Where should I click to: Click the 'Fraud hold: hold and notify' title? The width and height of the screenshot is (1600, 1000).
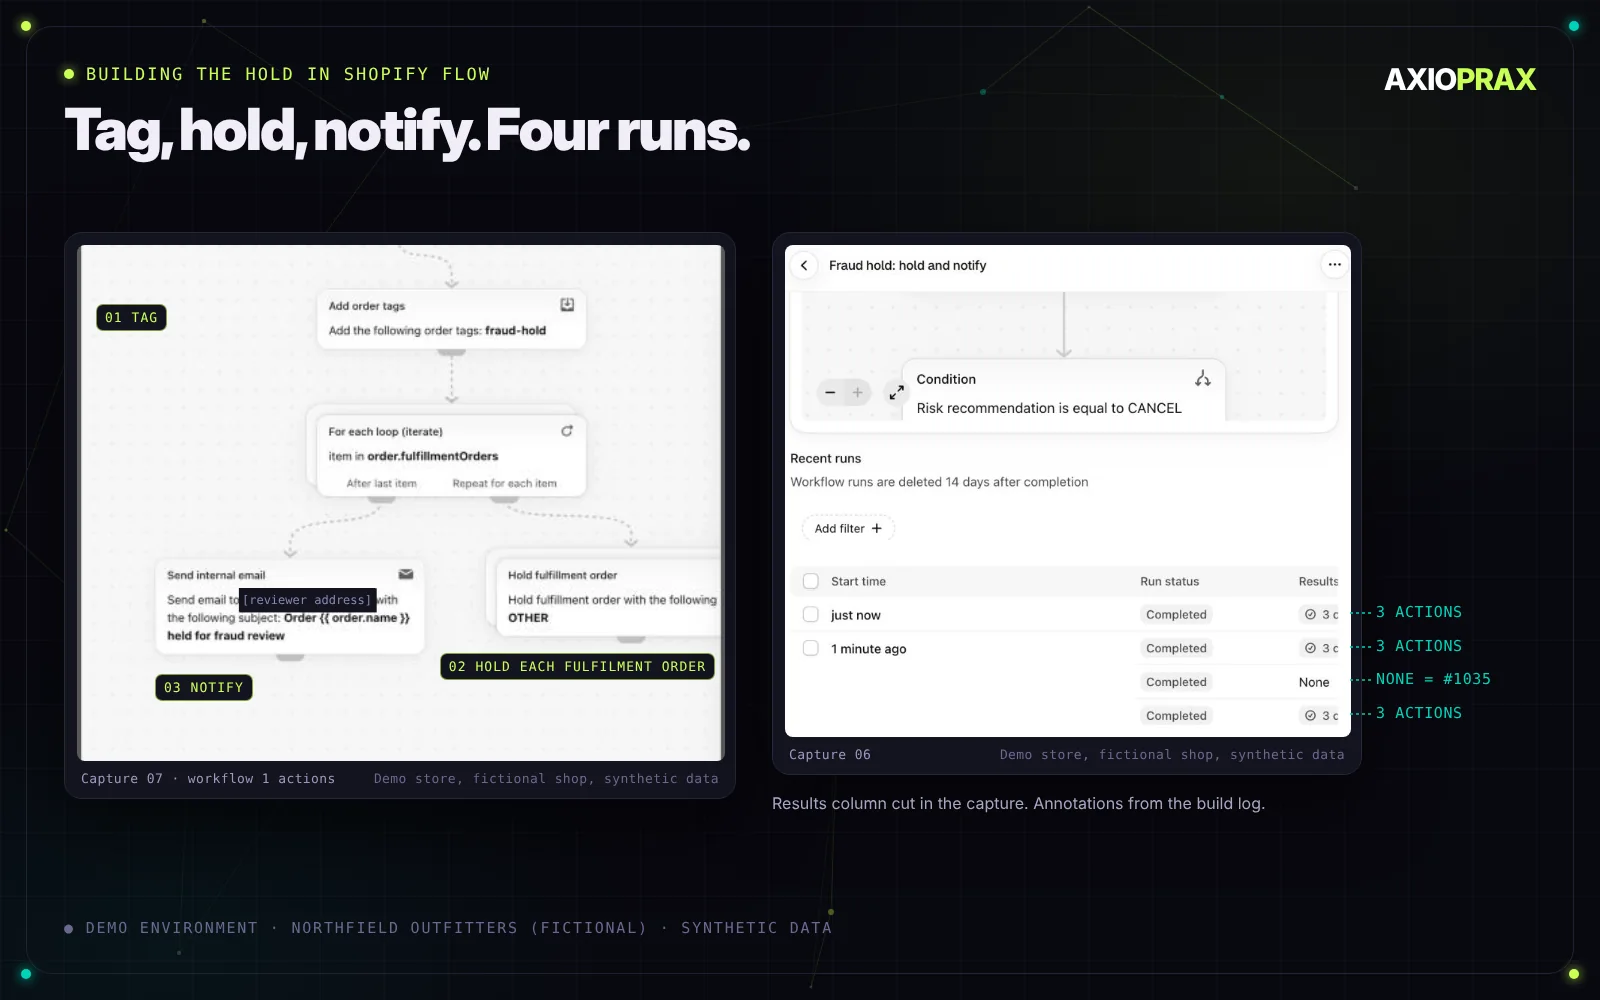tap(907, 265)
